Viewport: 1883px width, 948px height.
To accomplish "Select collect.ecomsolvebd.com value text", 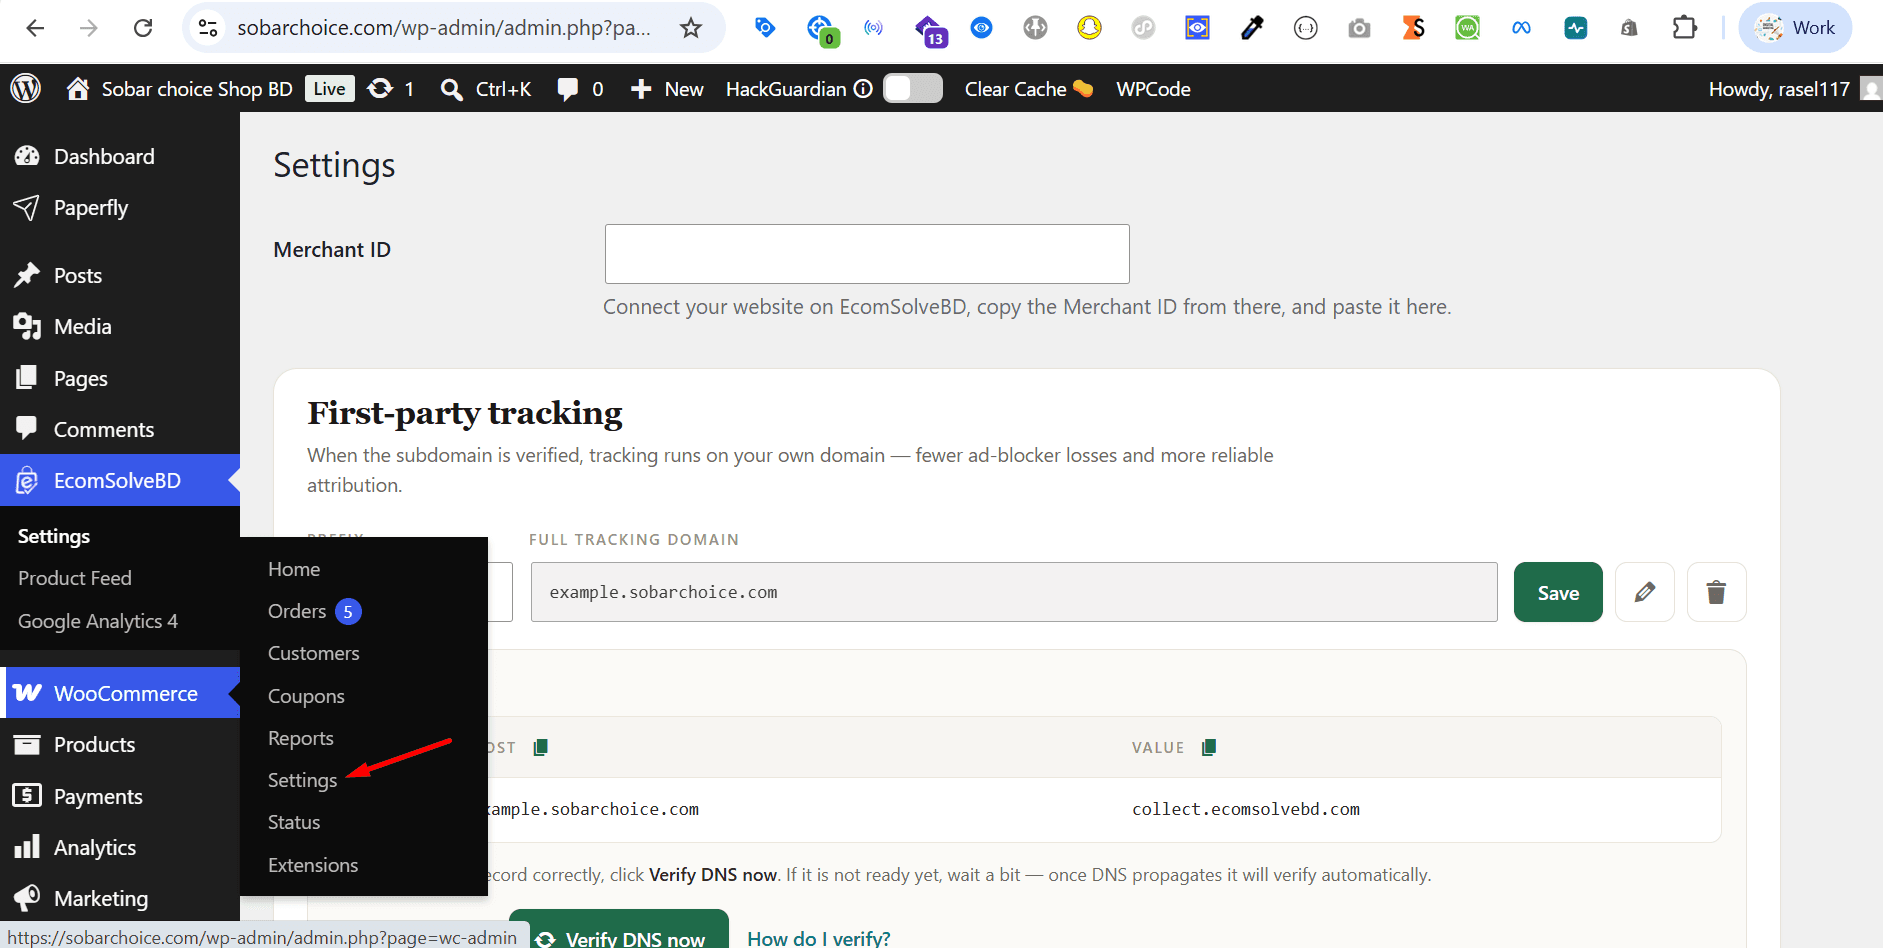I will pyautogui.click(x=1246, y=809).
